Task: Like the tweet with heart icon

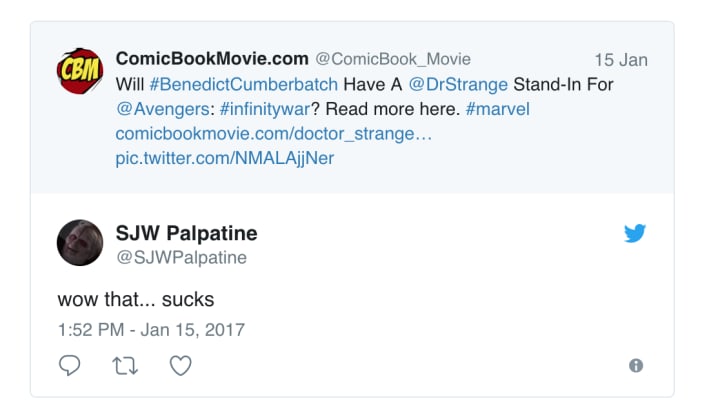Action: [x=180, y=366]
